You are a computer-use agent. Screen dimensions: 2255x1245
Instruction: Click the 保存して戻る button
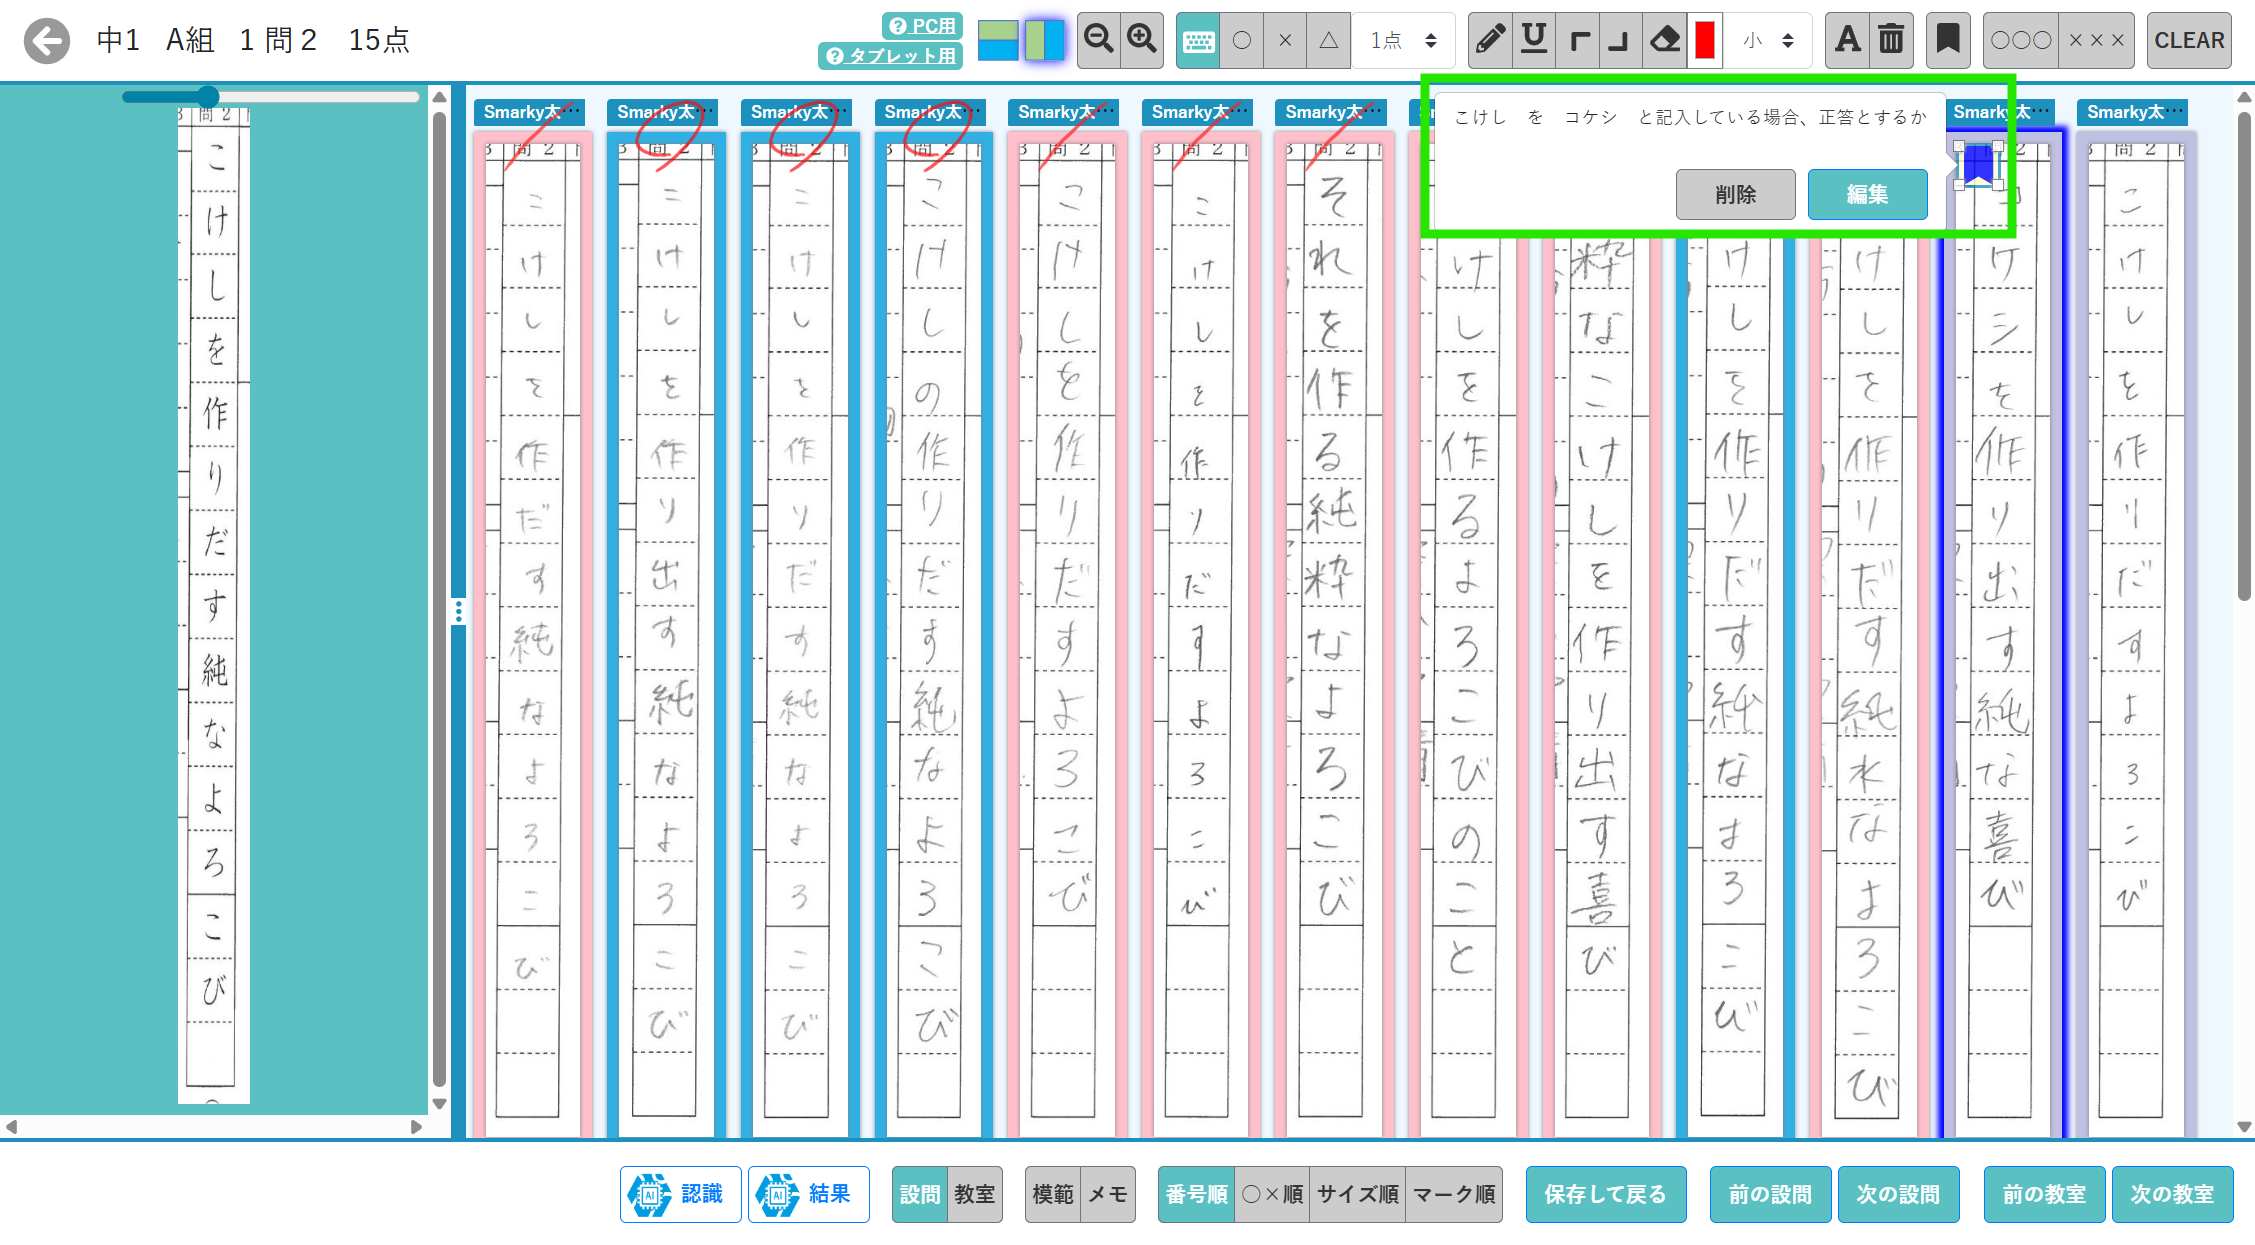click(x=1605, y=1194)
